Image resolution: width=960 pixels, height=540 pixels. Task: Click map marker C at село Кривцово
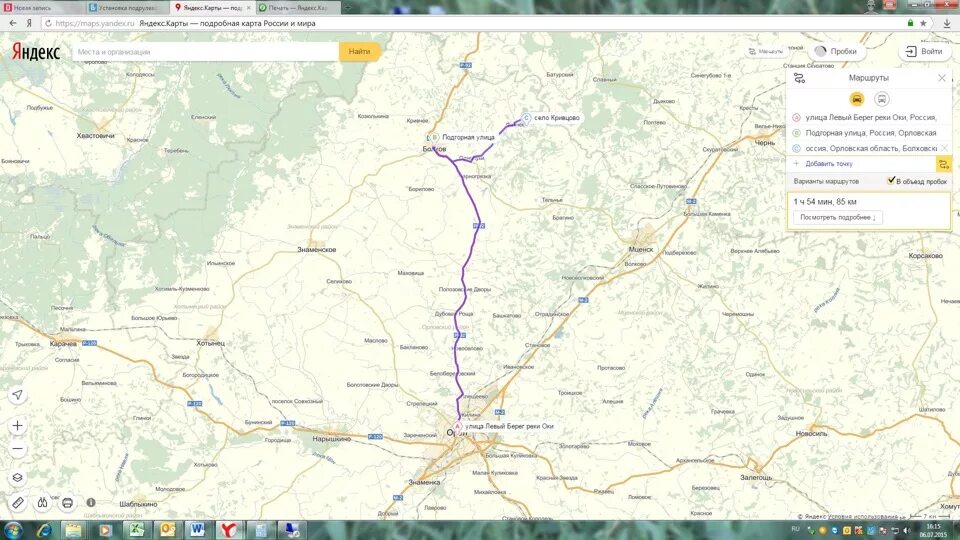(x=526, y=118)
